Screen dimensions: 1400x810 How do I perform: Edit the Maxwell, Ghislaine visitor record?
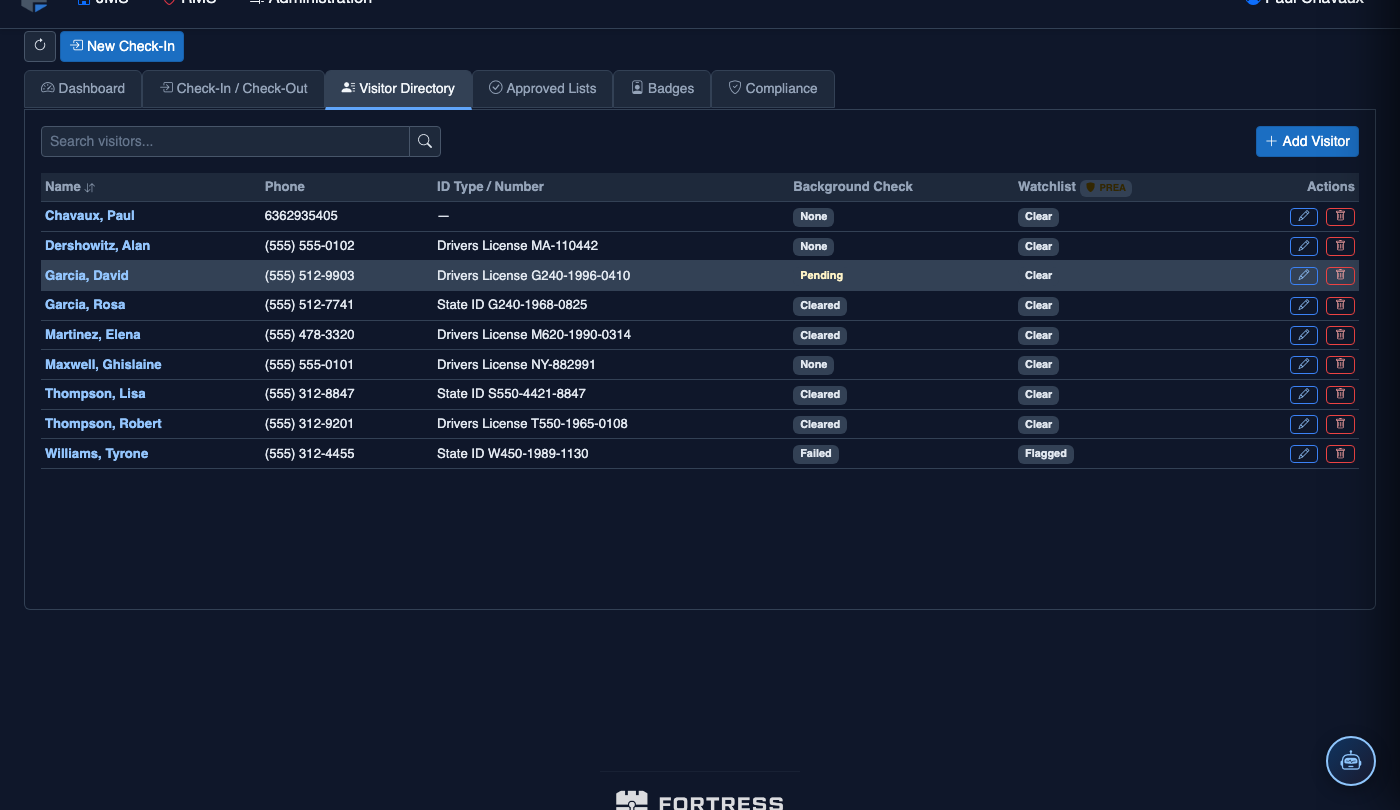pos(1303,364)
